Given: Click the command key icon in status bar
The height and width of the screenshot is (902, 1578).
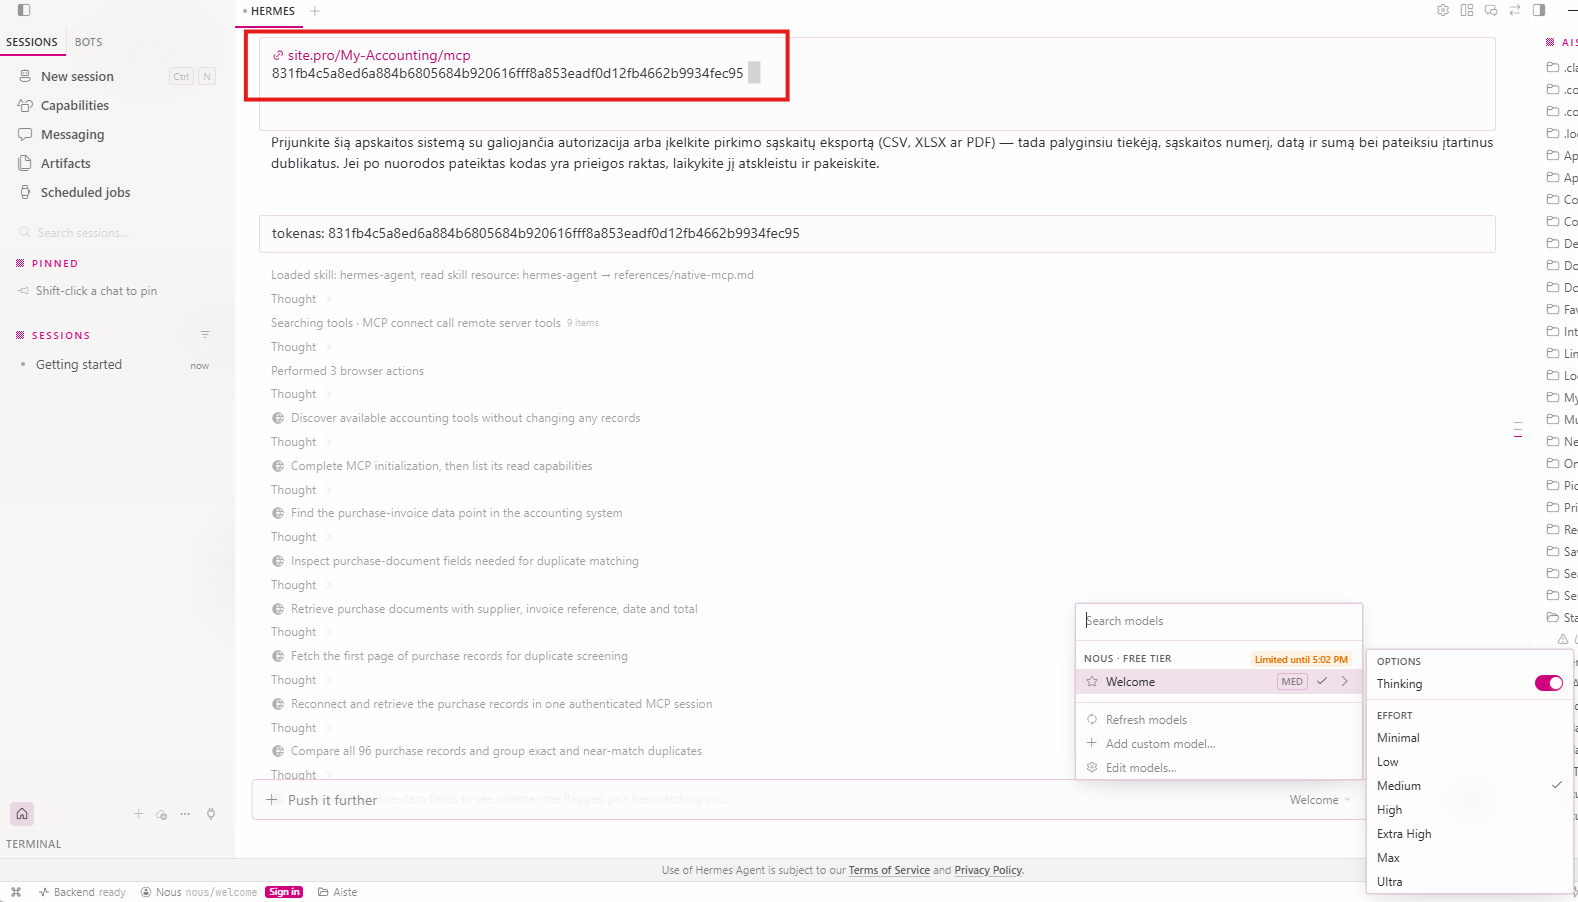Looking at the screenshot, I should pyautogui.click(x=16, y=892).
